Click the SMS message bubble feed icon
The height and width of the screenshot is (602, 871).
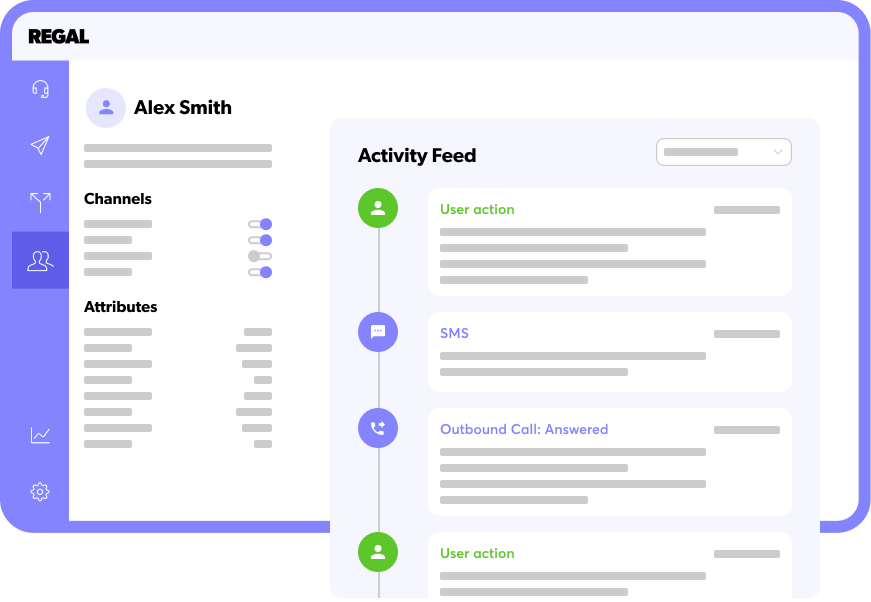(x=378, y=332)
